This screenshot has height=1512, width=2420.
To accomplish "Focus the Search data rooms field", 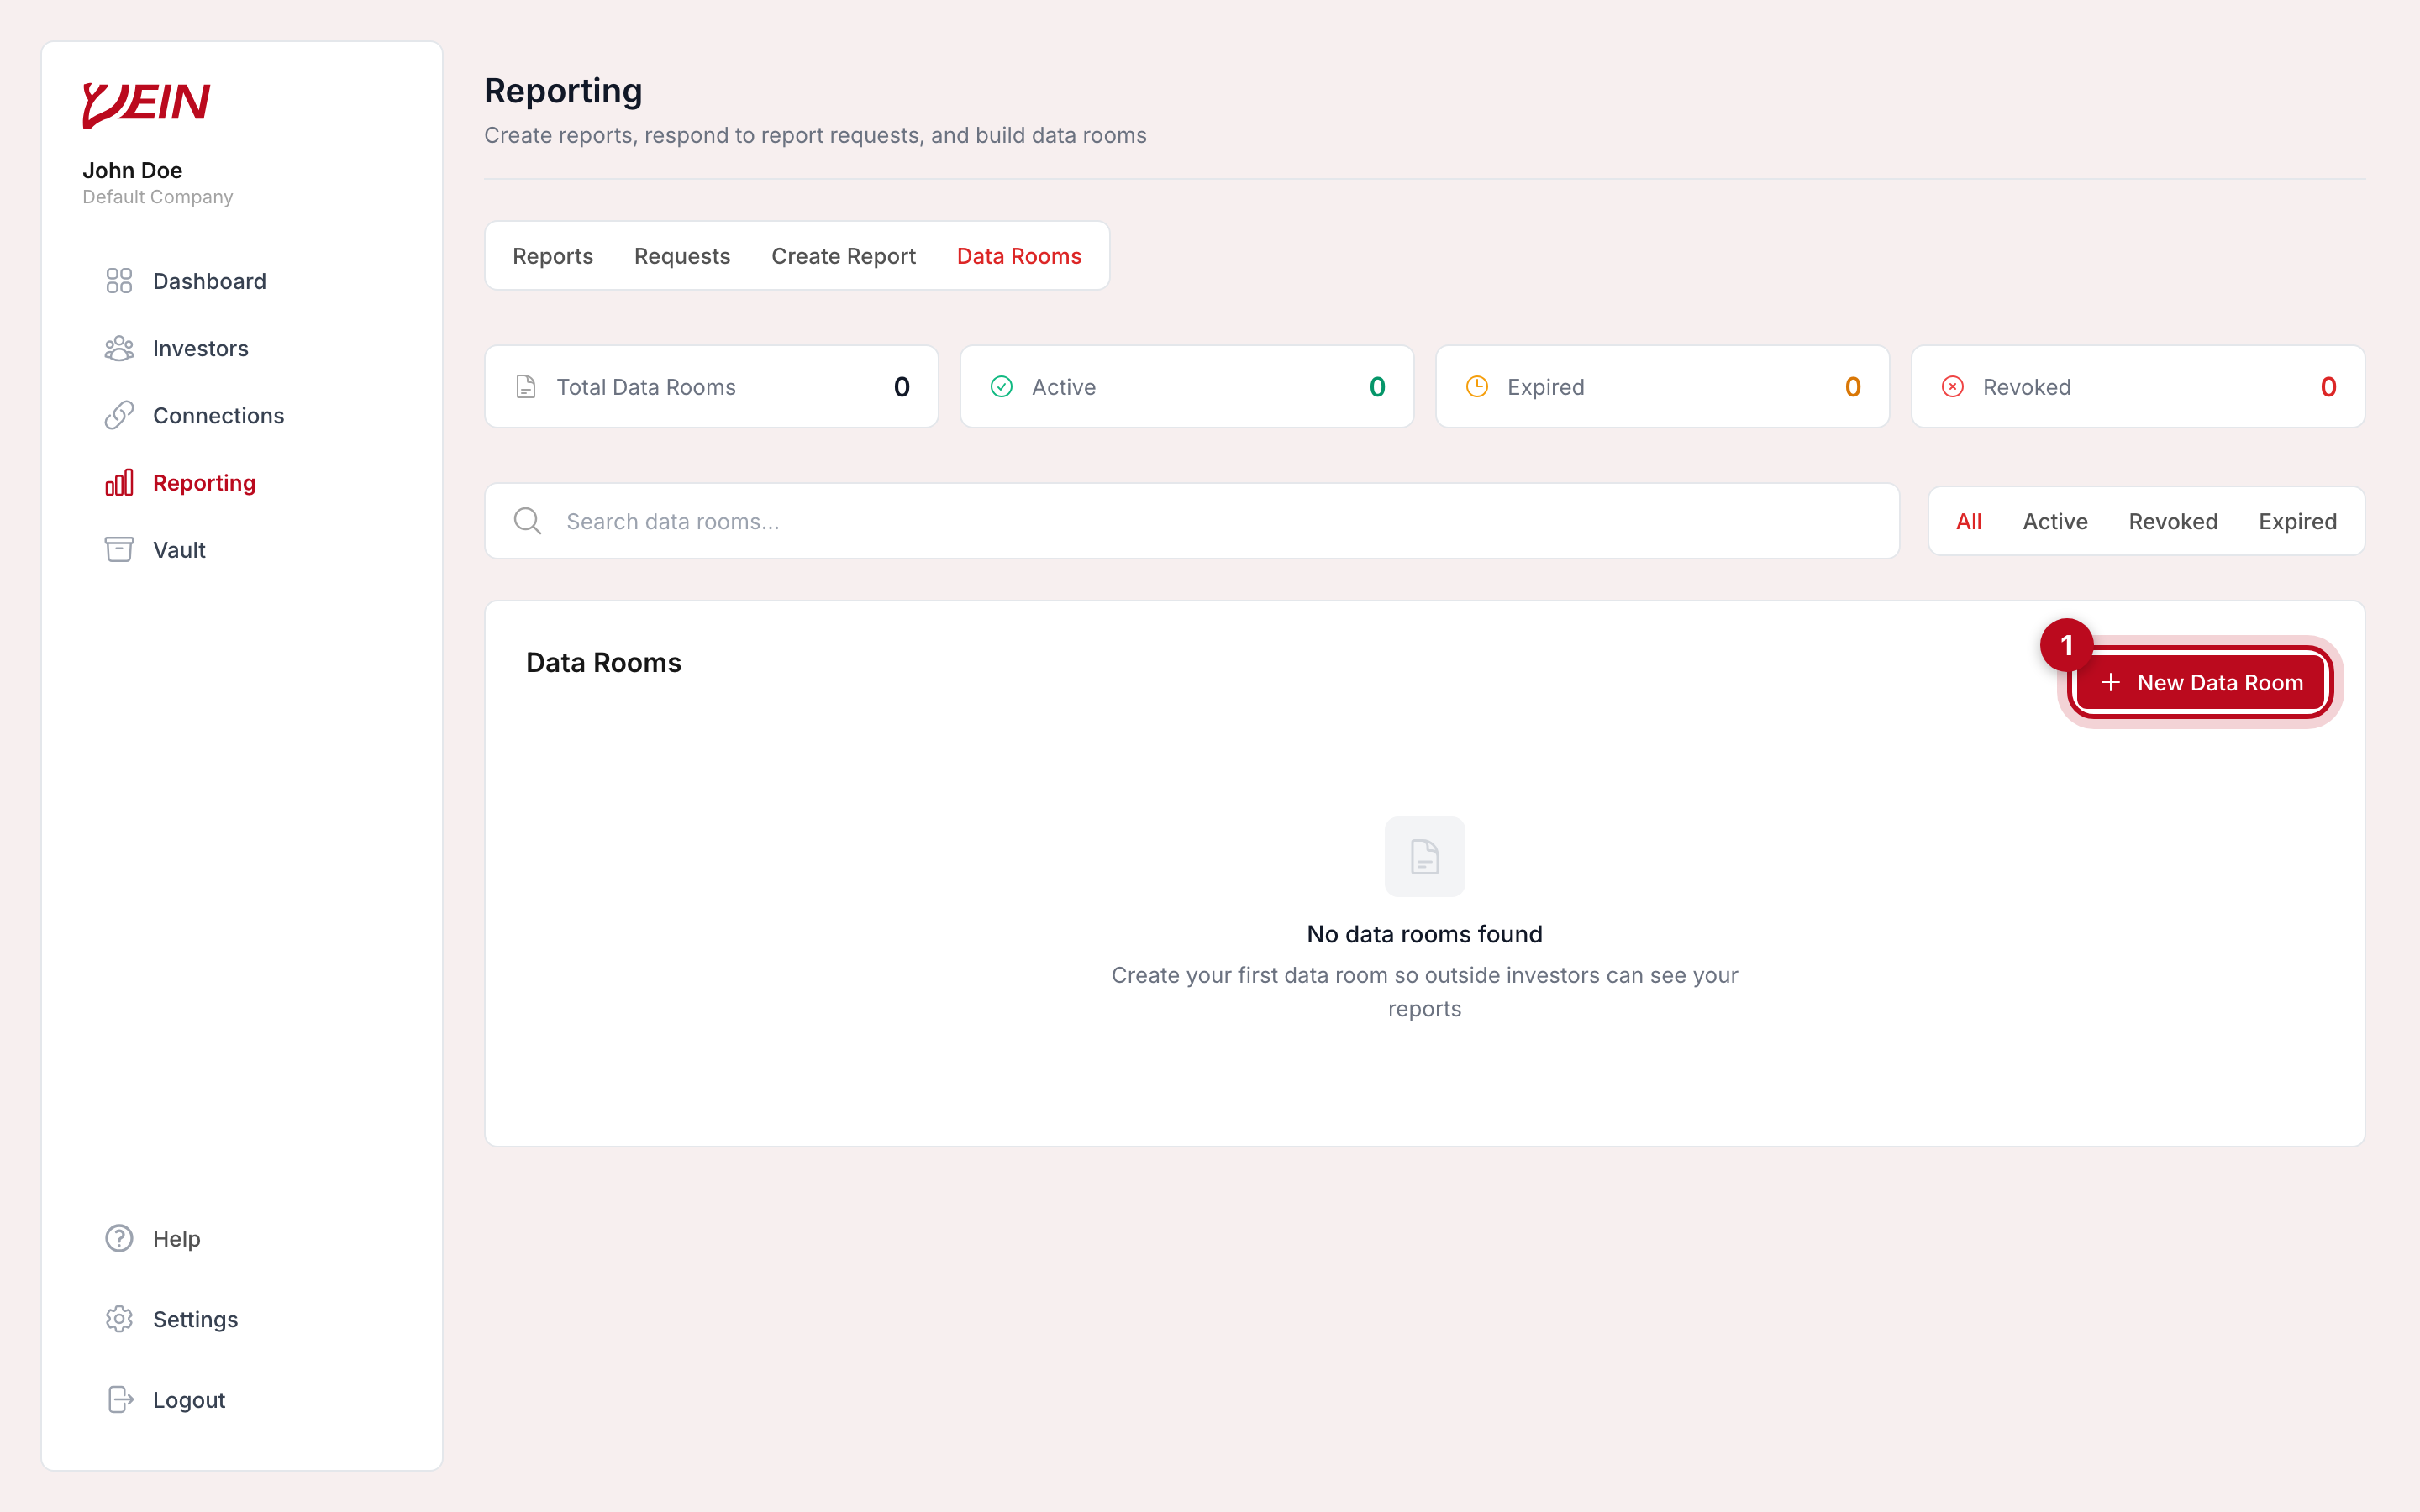I will (1191, 521).
